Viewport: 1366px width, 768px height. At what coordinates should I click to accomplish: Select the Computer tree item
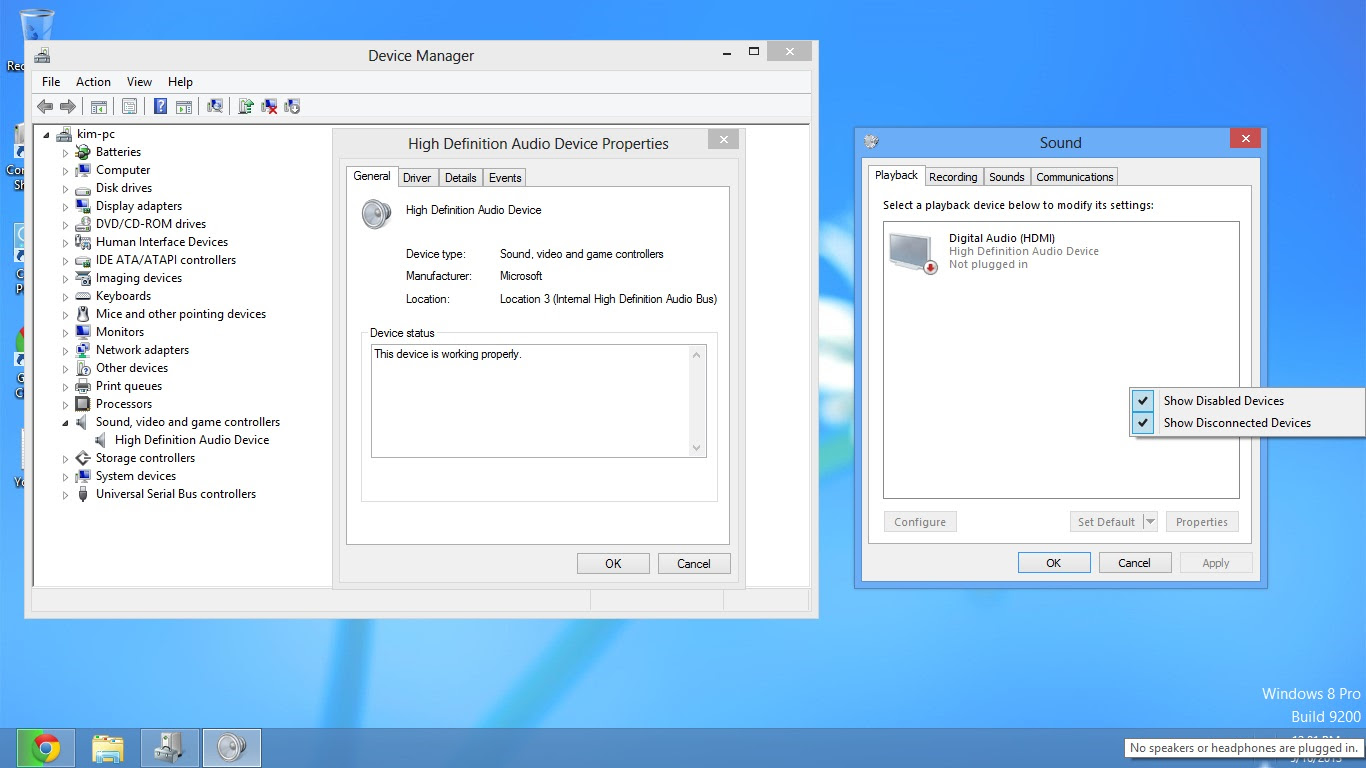click(x=123, y=170)
